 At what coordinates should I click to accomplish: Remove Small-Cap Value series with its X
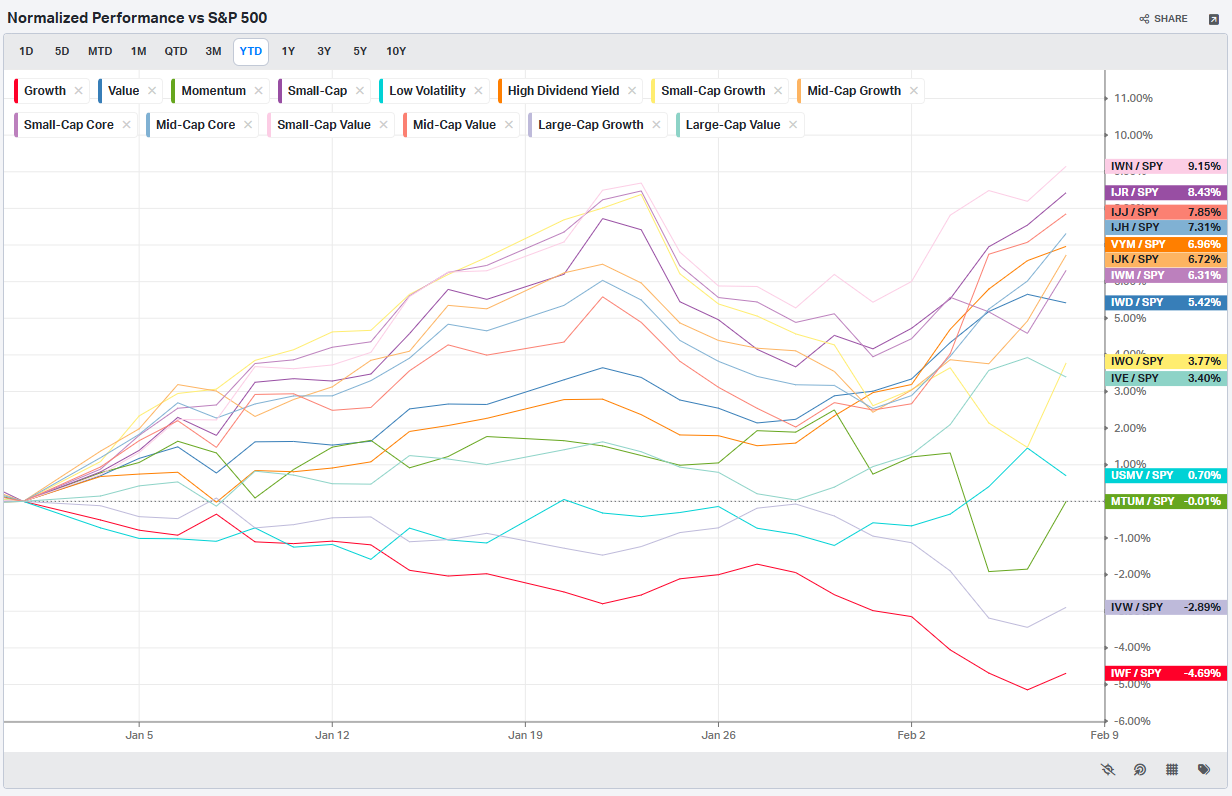[x=384, y=125]
